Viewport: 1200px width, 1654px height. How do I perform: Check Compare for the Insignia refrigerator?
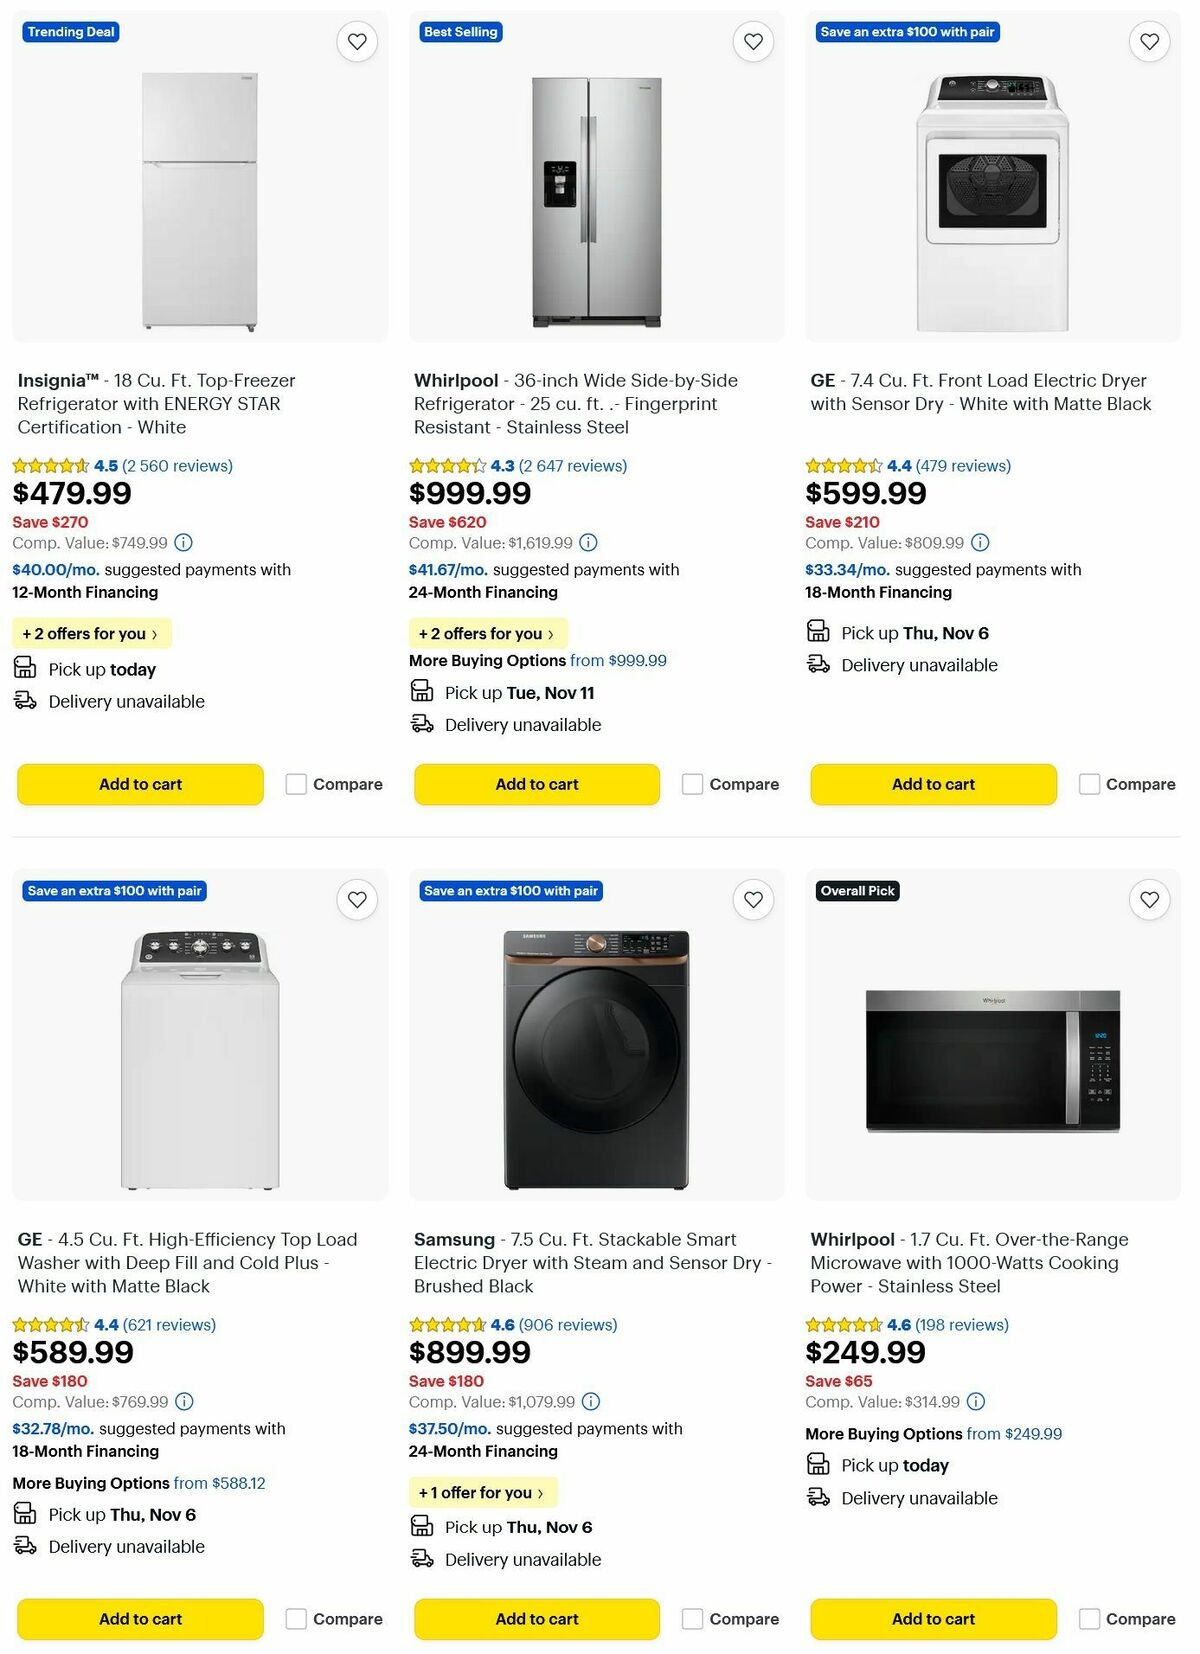[x=296, y=784]
